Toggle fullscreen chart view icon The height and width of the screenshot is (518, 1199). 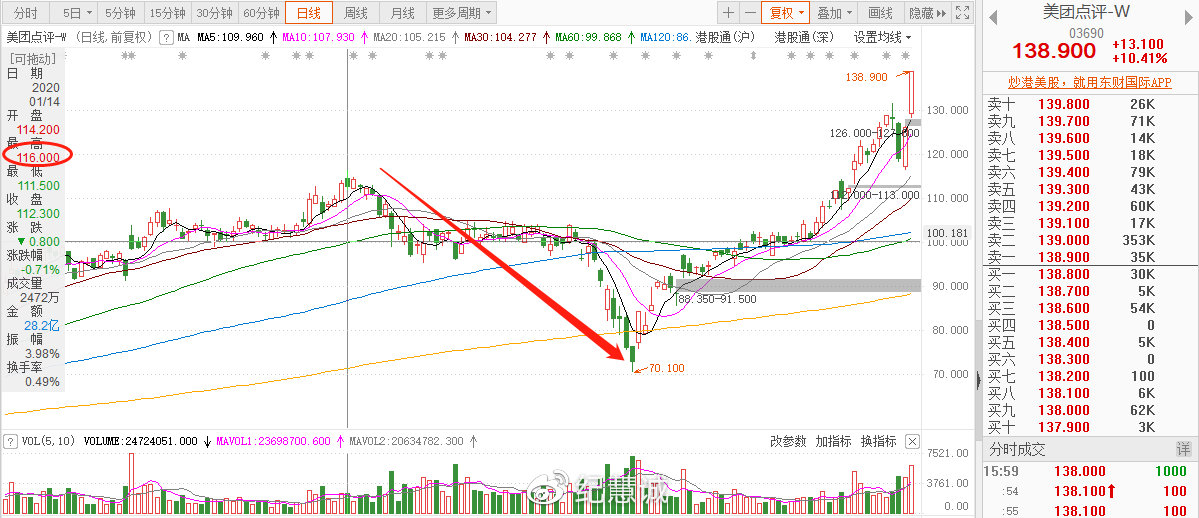[963, 12]
